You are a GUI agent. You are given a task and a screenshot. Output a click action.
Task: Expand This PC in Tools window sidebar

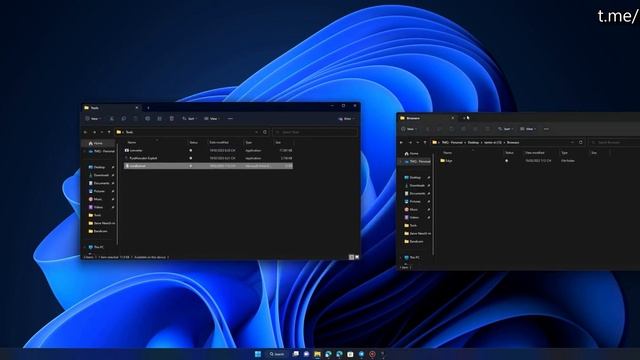click(x=85, y=247)
